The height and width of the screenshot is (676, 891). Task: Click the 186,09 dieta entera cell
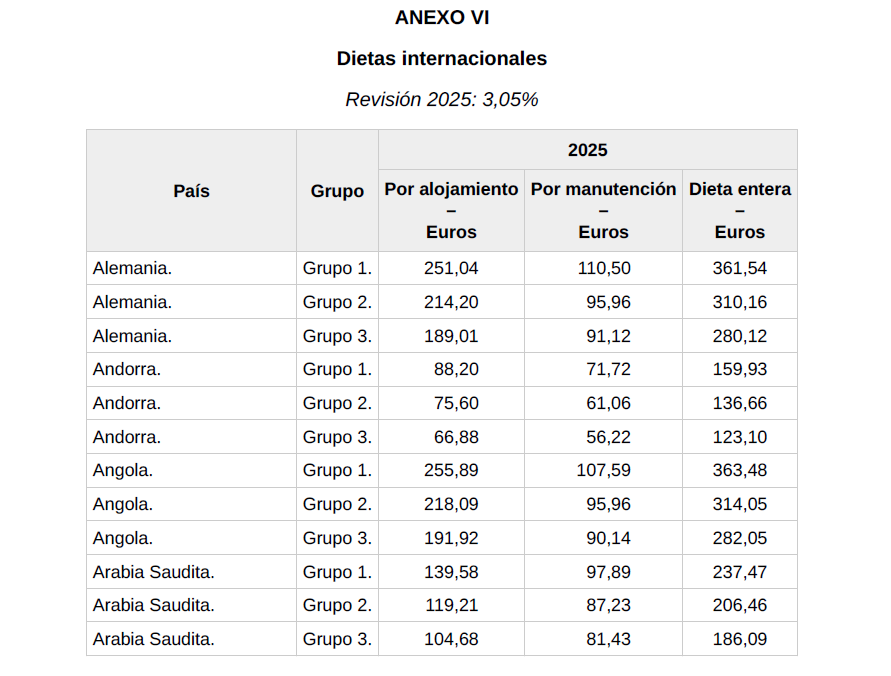[740, 639]
